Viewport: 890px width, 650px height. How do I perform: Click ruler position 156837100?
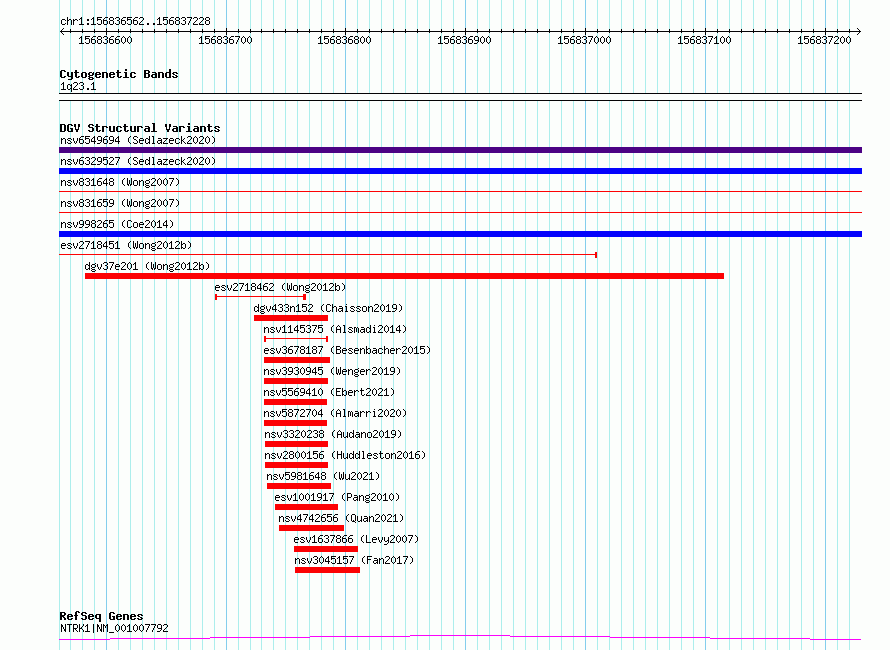[704, 40]
